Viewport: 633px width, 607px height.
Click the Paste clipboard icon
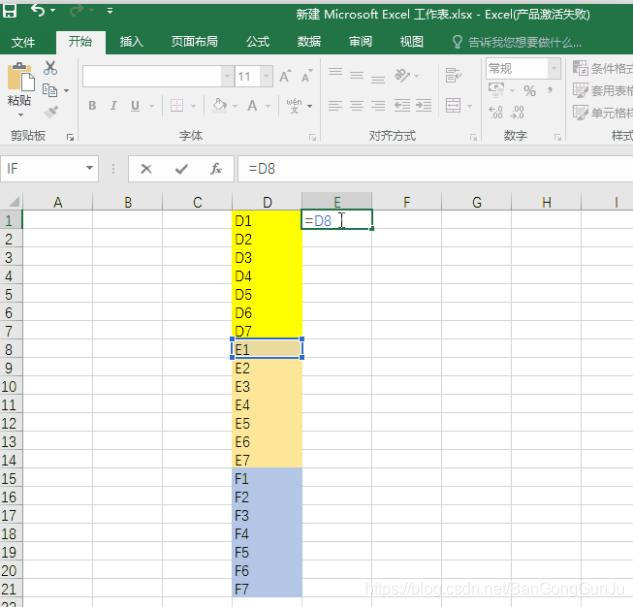point(20,76)
